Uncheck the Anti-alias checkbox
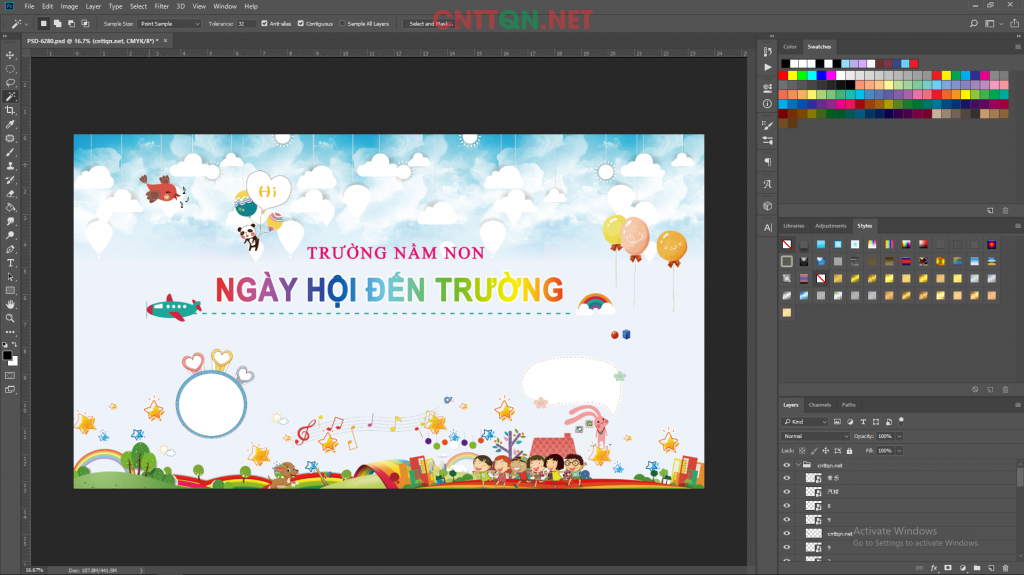Viewport: 1024px width, 575px height. click(264, 23)
